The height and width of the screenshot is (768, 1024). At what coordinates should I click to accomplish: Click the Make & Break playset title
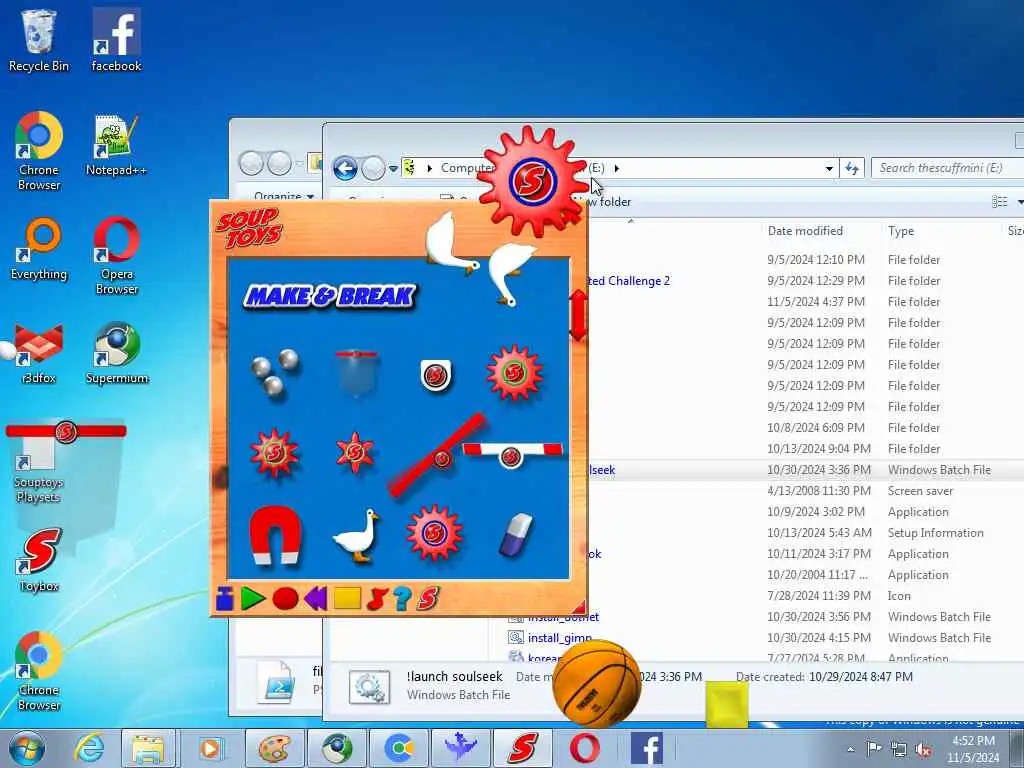tap(330, 296)
